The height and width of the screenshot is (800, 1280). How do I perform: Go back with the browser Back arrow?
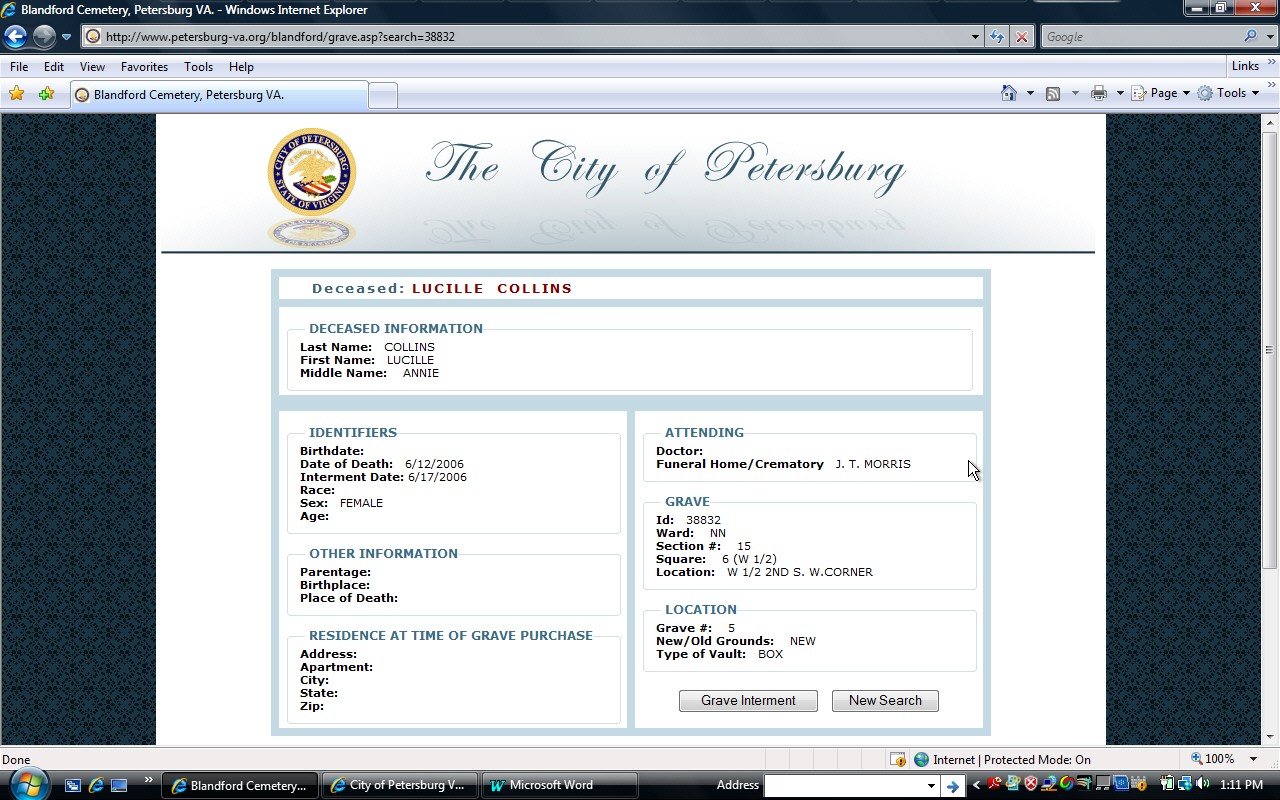(x=15, y=37)
